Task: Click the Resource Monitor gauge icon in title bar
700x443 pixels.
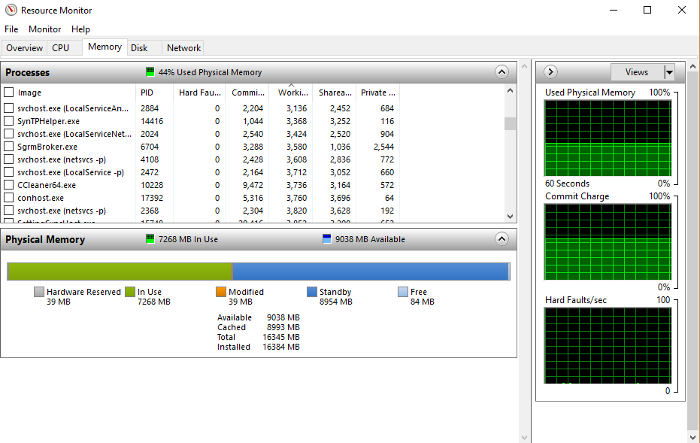Action: 11,10
